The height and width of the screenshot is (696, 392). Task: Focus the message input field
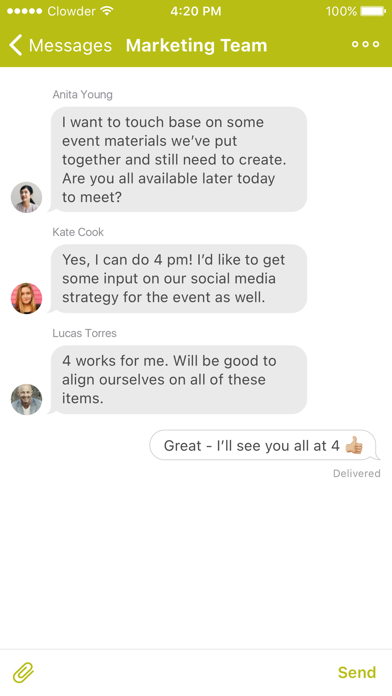coord(186,672)
